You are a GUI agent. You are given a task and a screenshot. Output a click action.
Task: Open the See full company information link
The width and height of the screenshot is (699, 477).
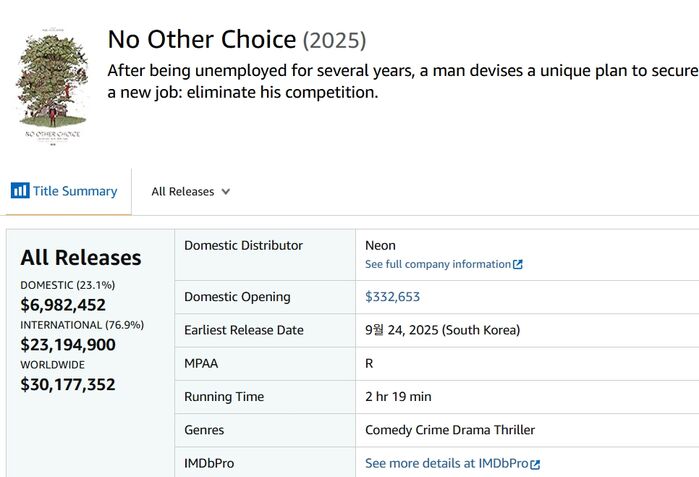tap(438, 264)
